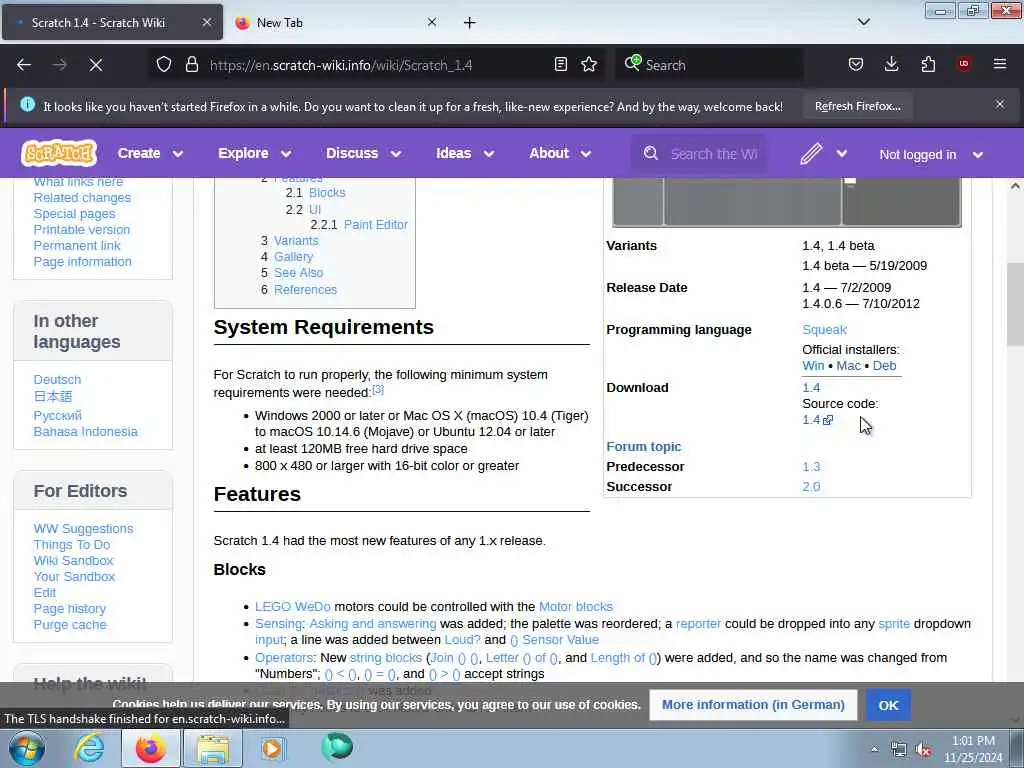
Task: Stop page loading with the X button
Action: click(96, 65)
